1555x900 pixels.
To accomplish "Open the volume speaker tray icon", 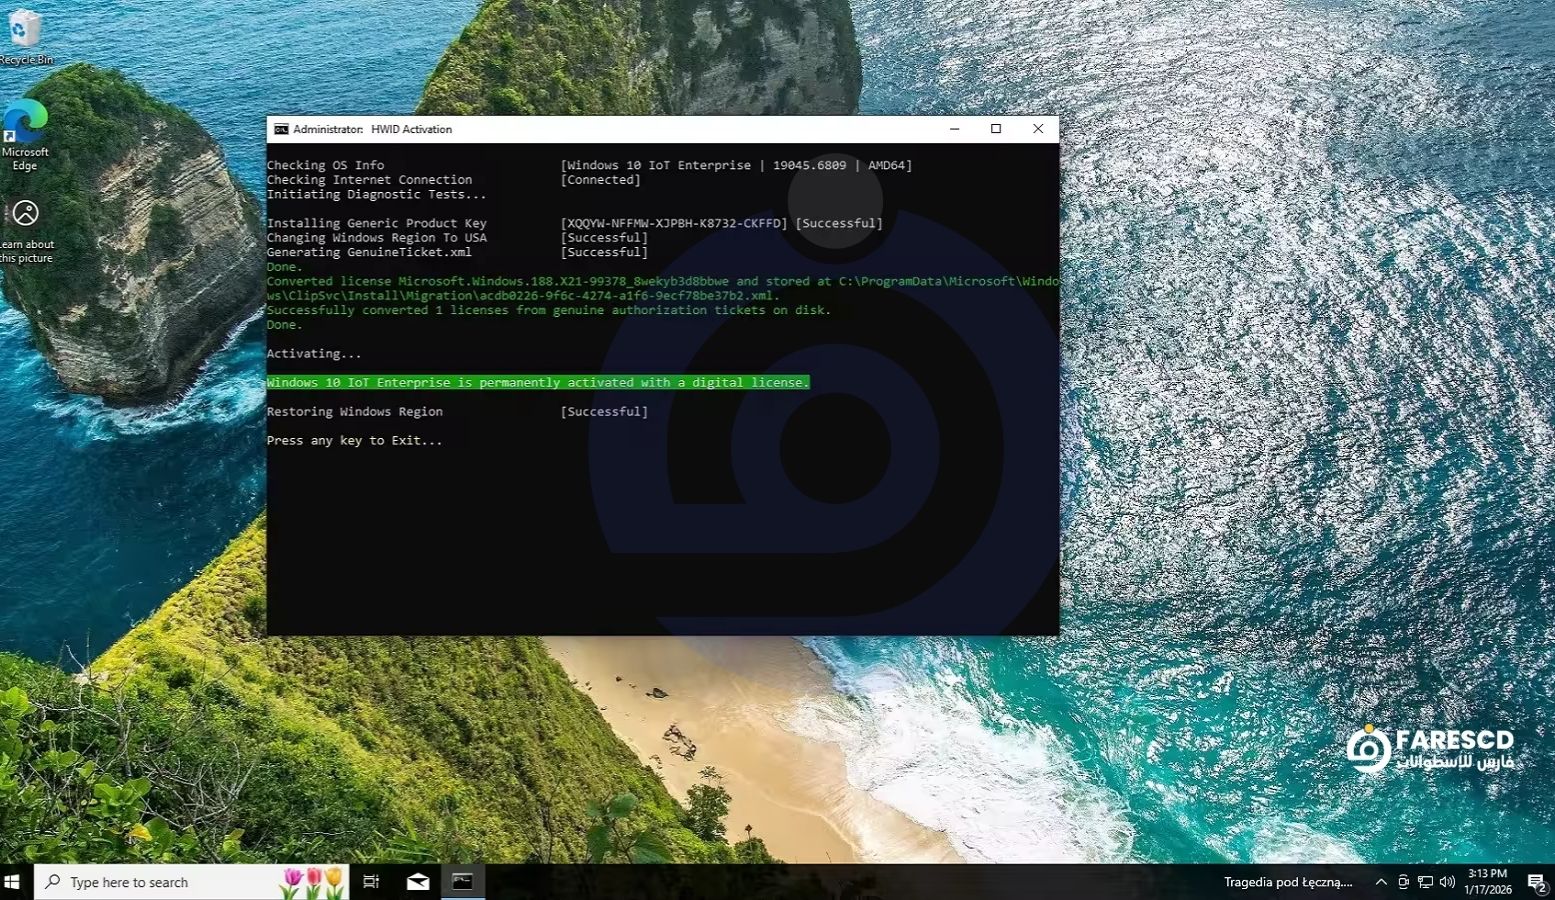I will 1447,882.
